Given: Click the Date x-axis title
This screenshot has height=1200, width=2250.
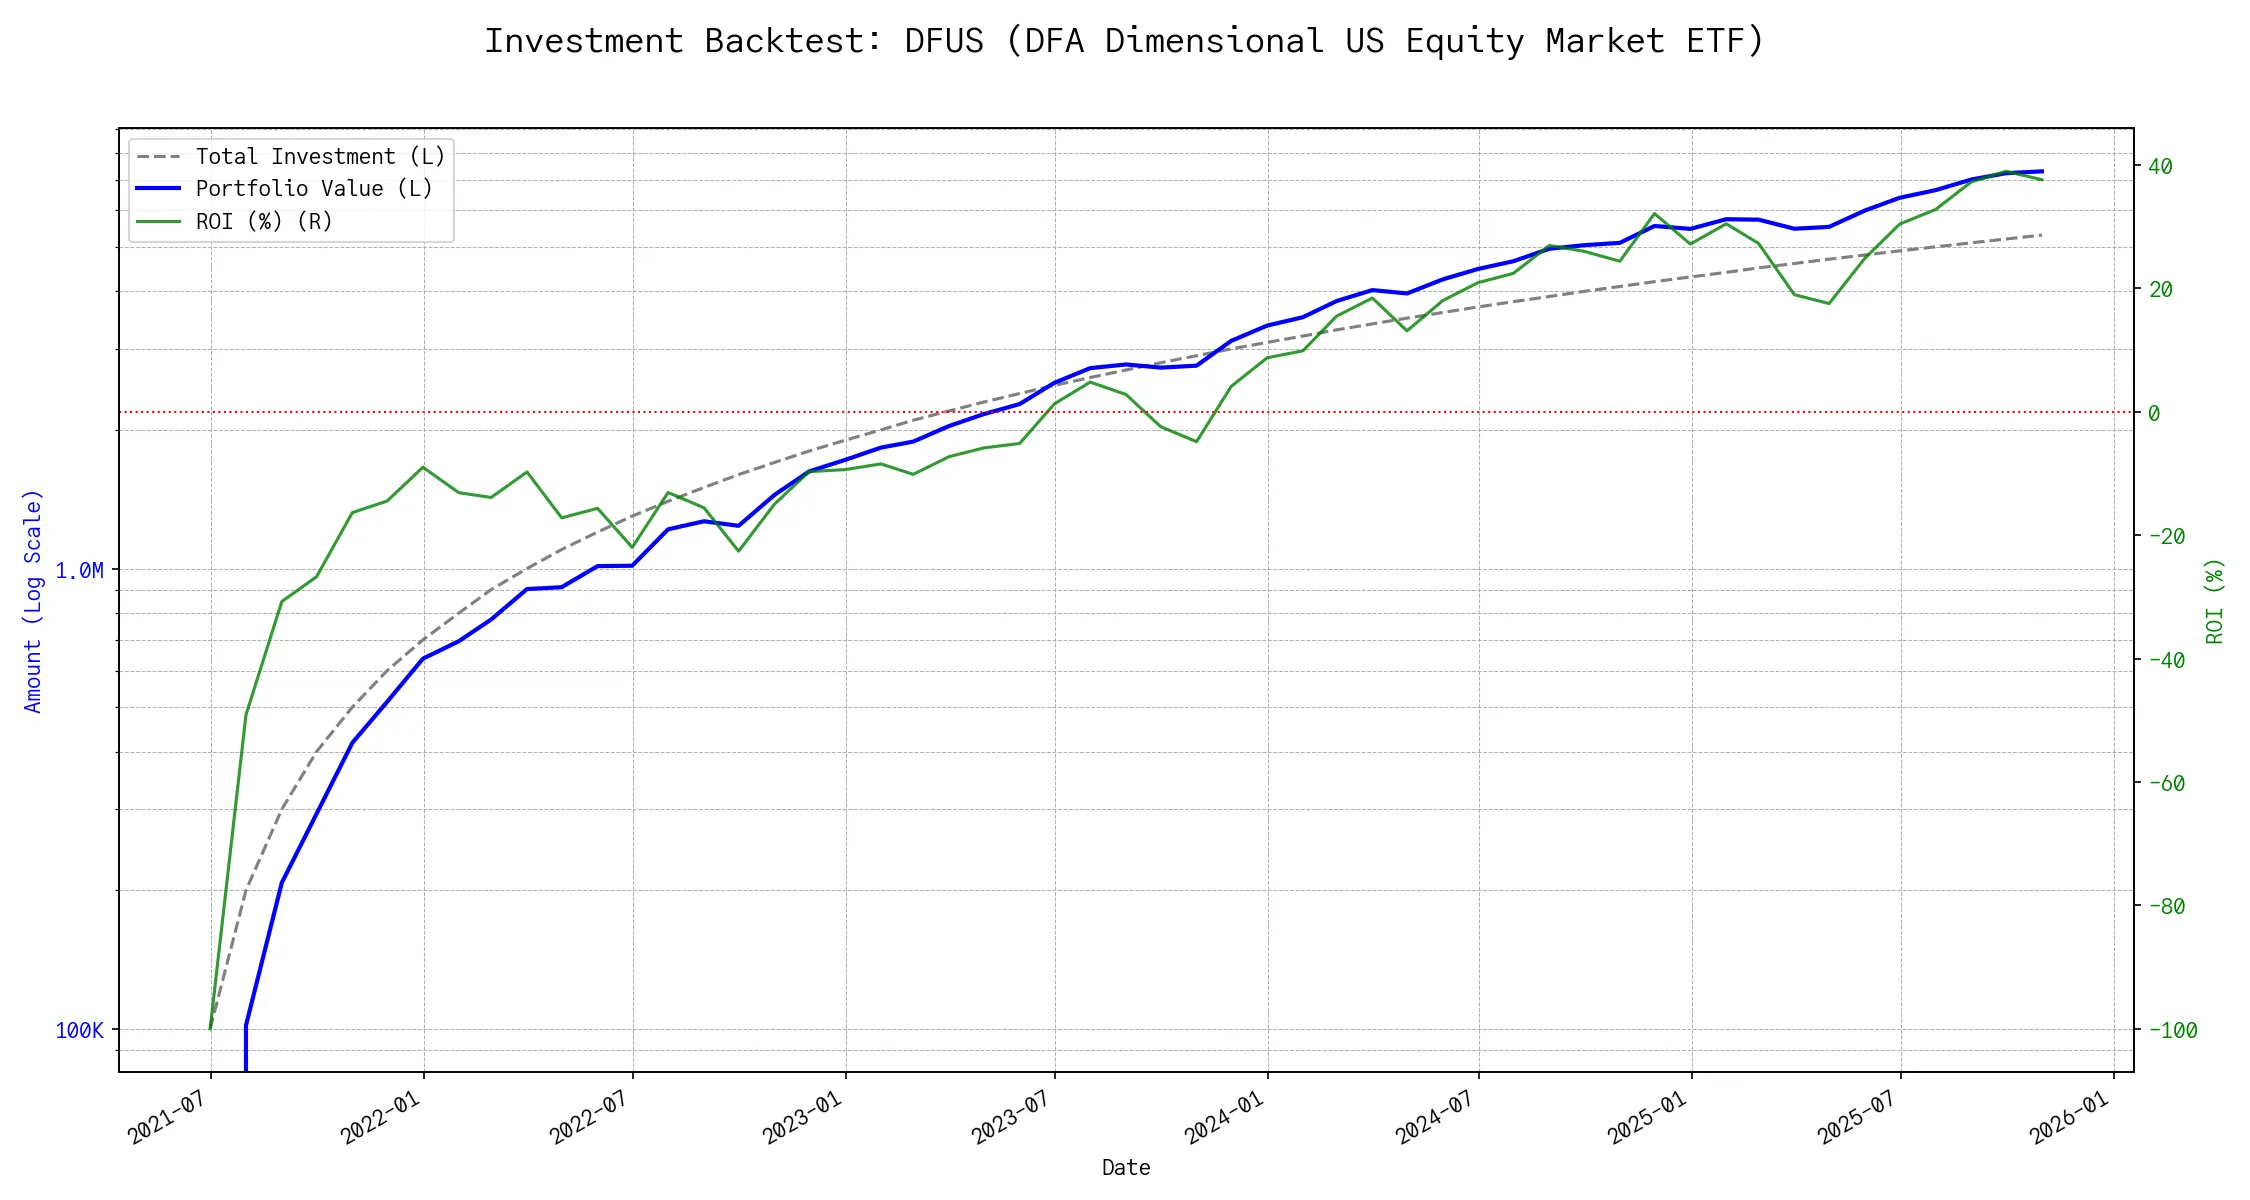Looking at the screenshot, I should coord(1126,1168).
